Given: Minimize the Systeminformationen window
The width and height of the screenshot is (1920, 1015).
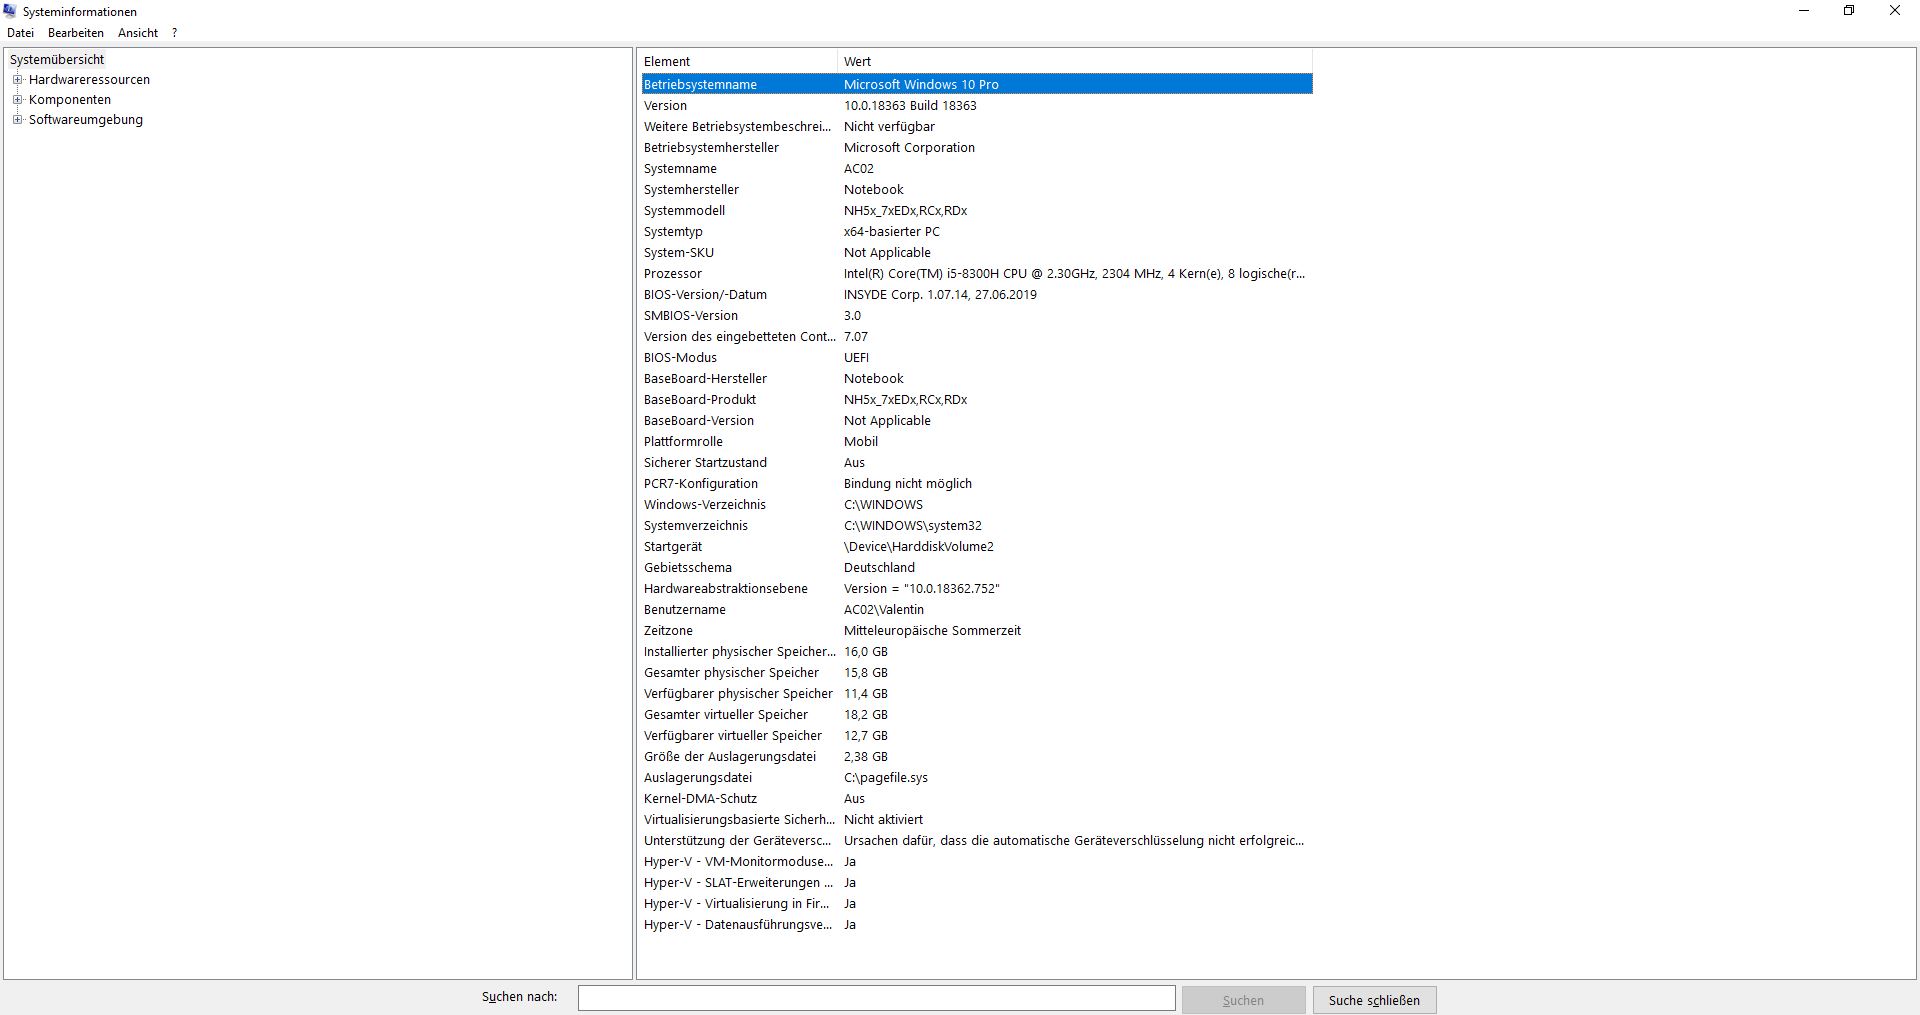Looking at the screenshot, I should (1804, 11).
